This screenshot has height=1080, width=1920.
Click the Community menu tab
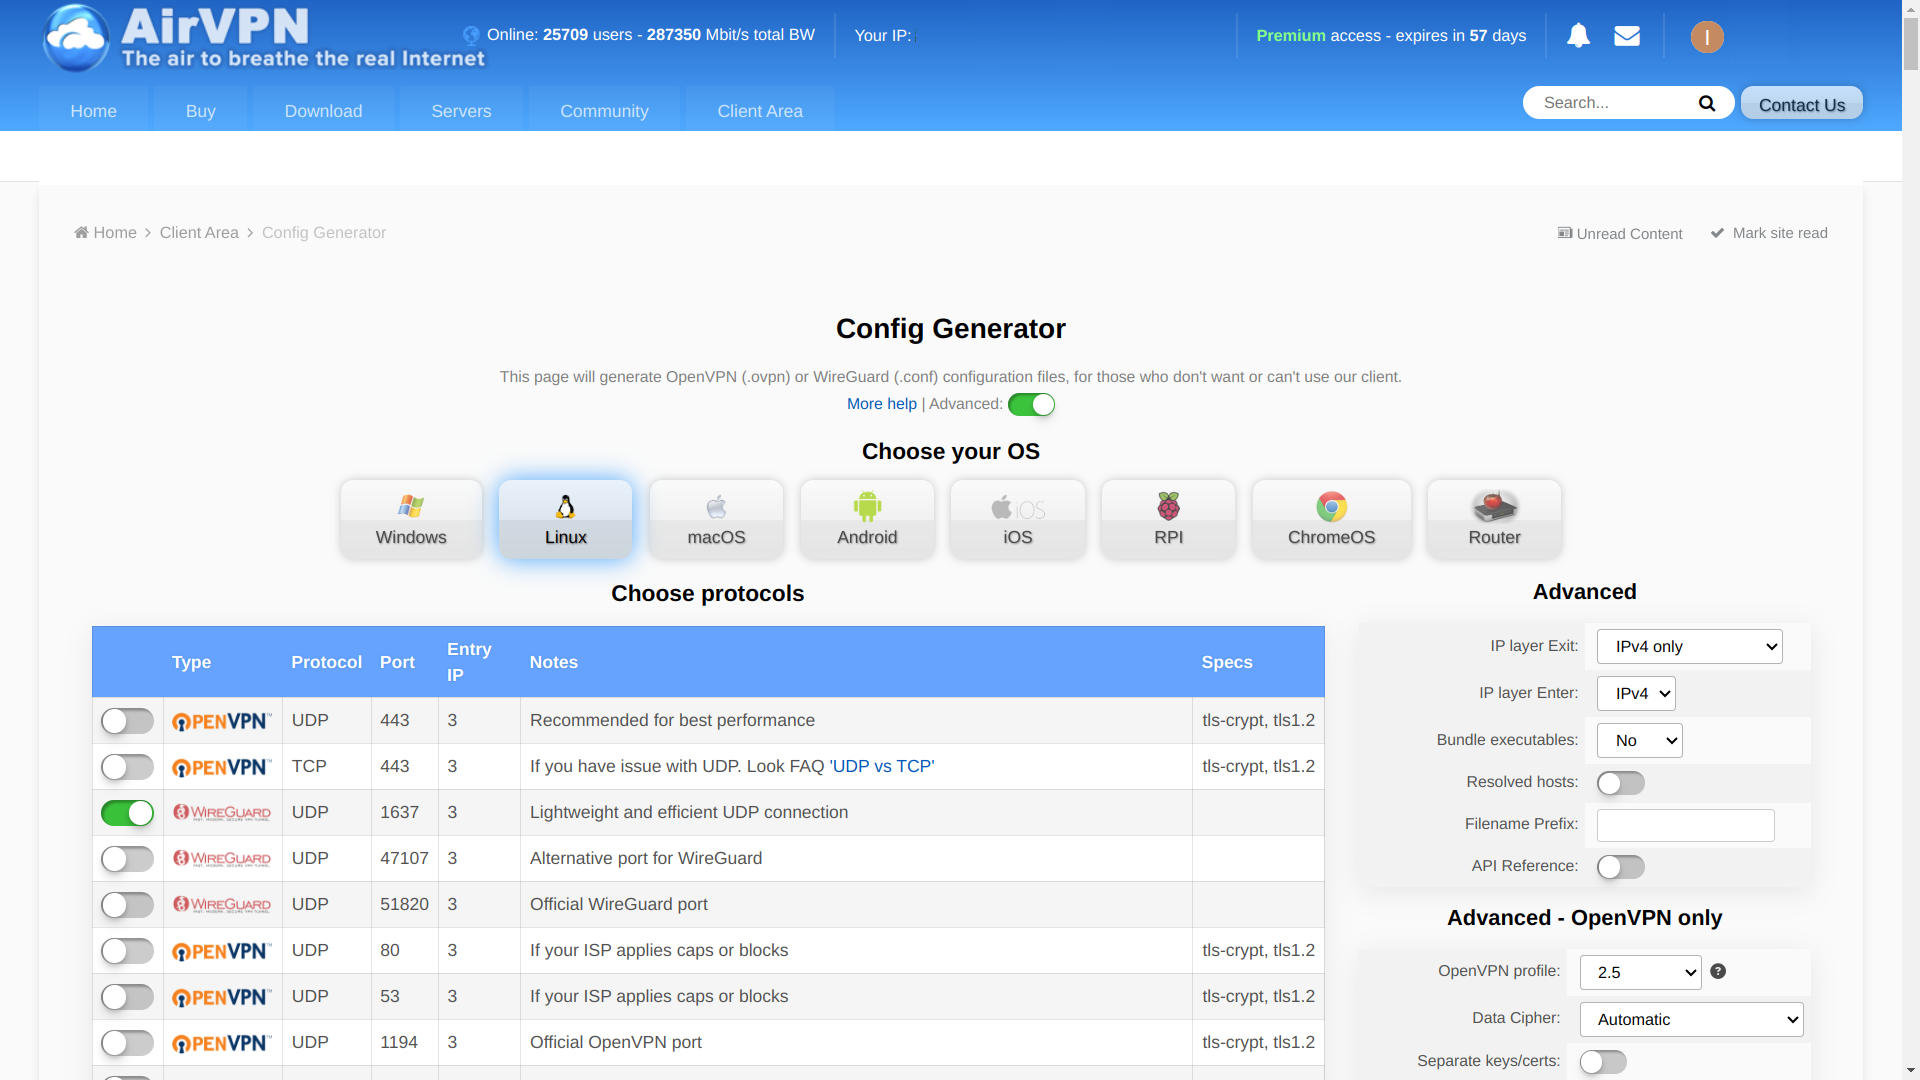pyautogui.click(x=604, y=111)
